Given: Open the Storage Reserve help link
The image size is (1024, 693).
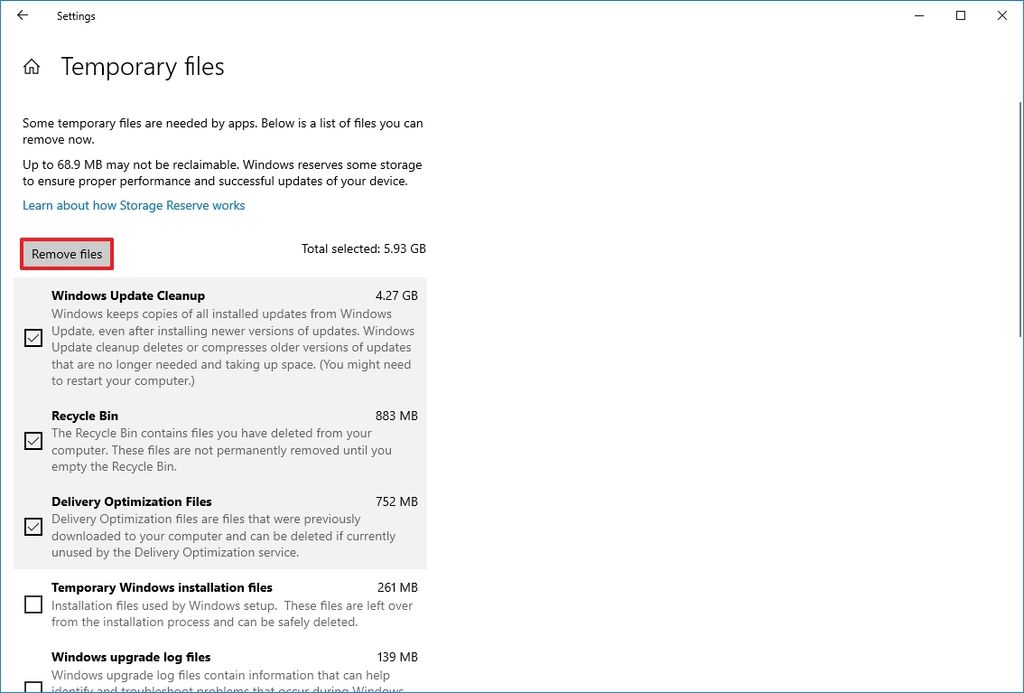Looking at the screenshot, I should coord(133,205).
